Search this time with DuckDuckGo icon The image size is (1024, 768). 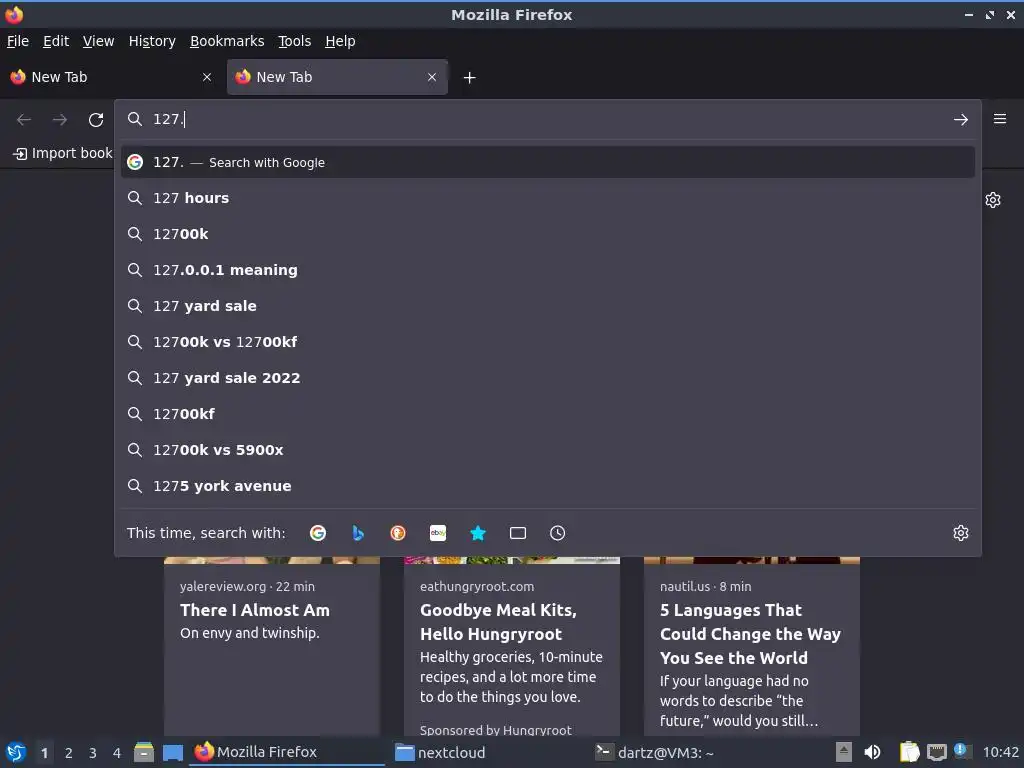[x=398, y=533]
